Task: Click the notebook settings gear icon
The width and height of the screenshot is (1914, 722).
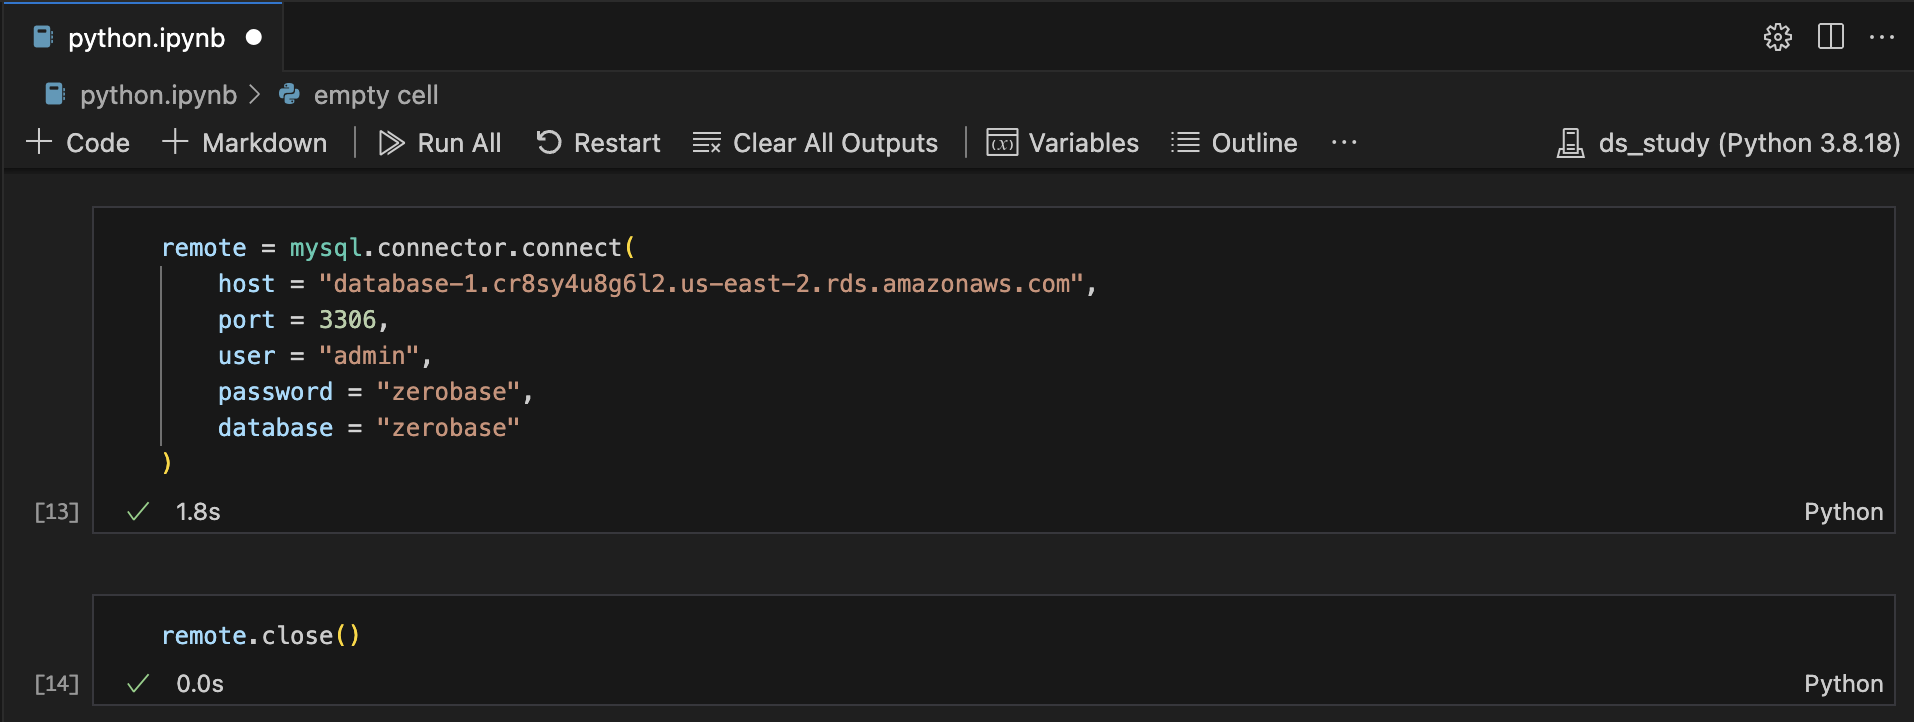Action: point(1777,38)
